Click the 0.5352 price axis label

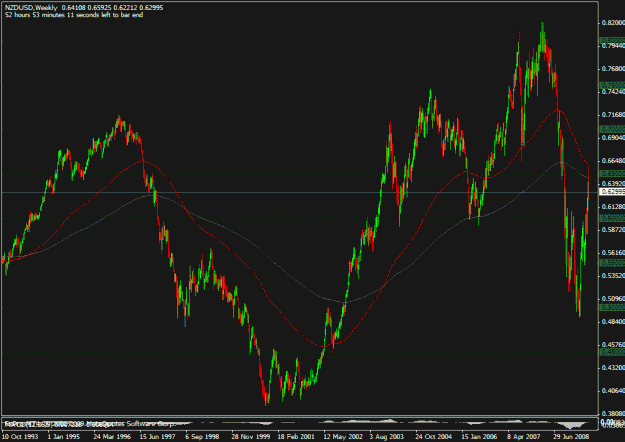pyautogui.click(x=613, y=275)
